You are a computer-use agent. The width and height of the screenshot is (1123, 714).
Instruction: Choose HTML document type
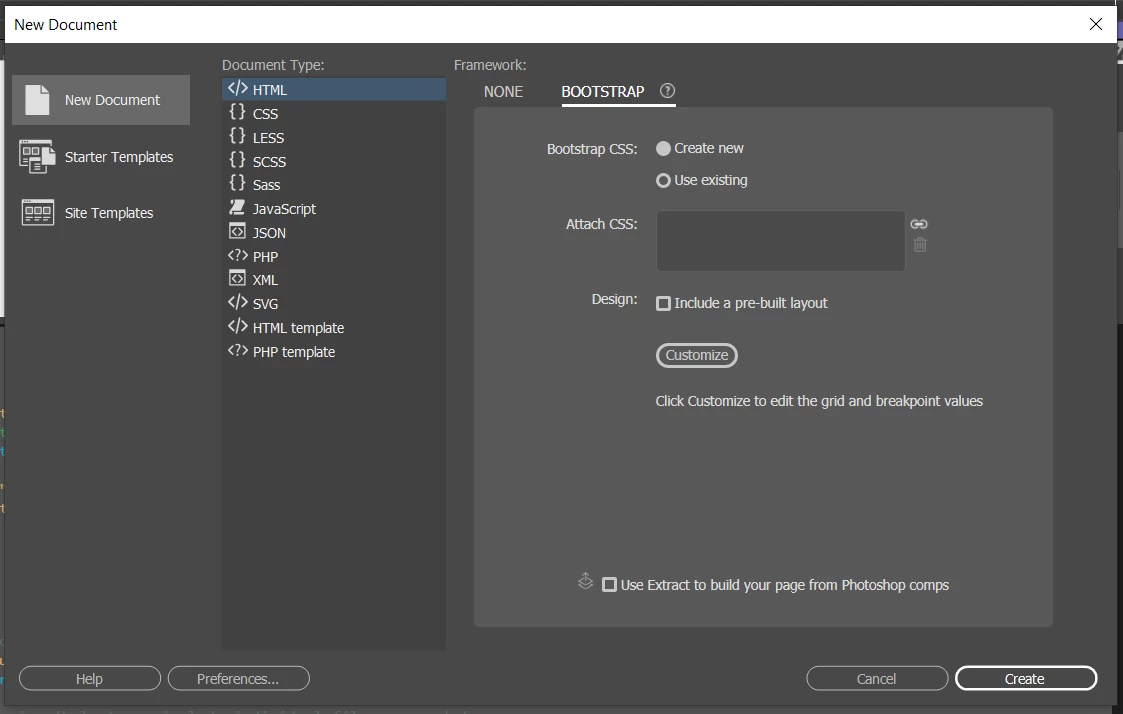[x=334, y=90]
